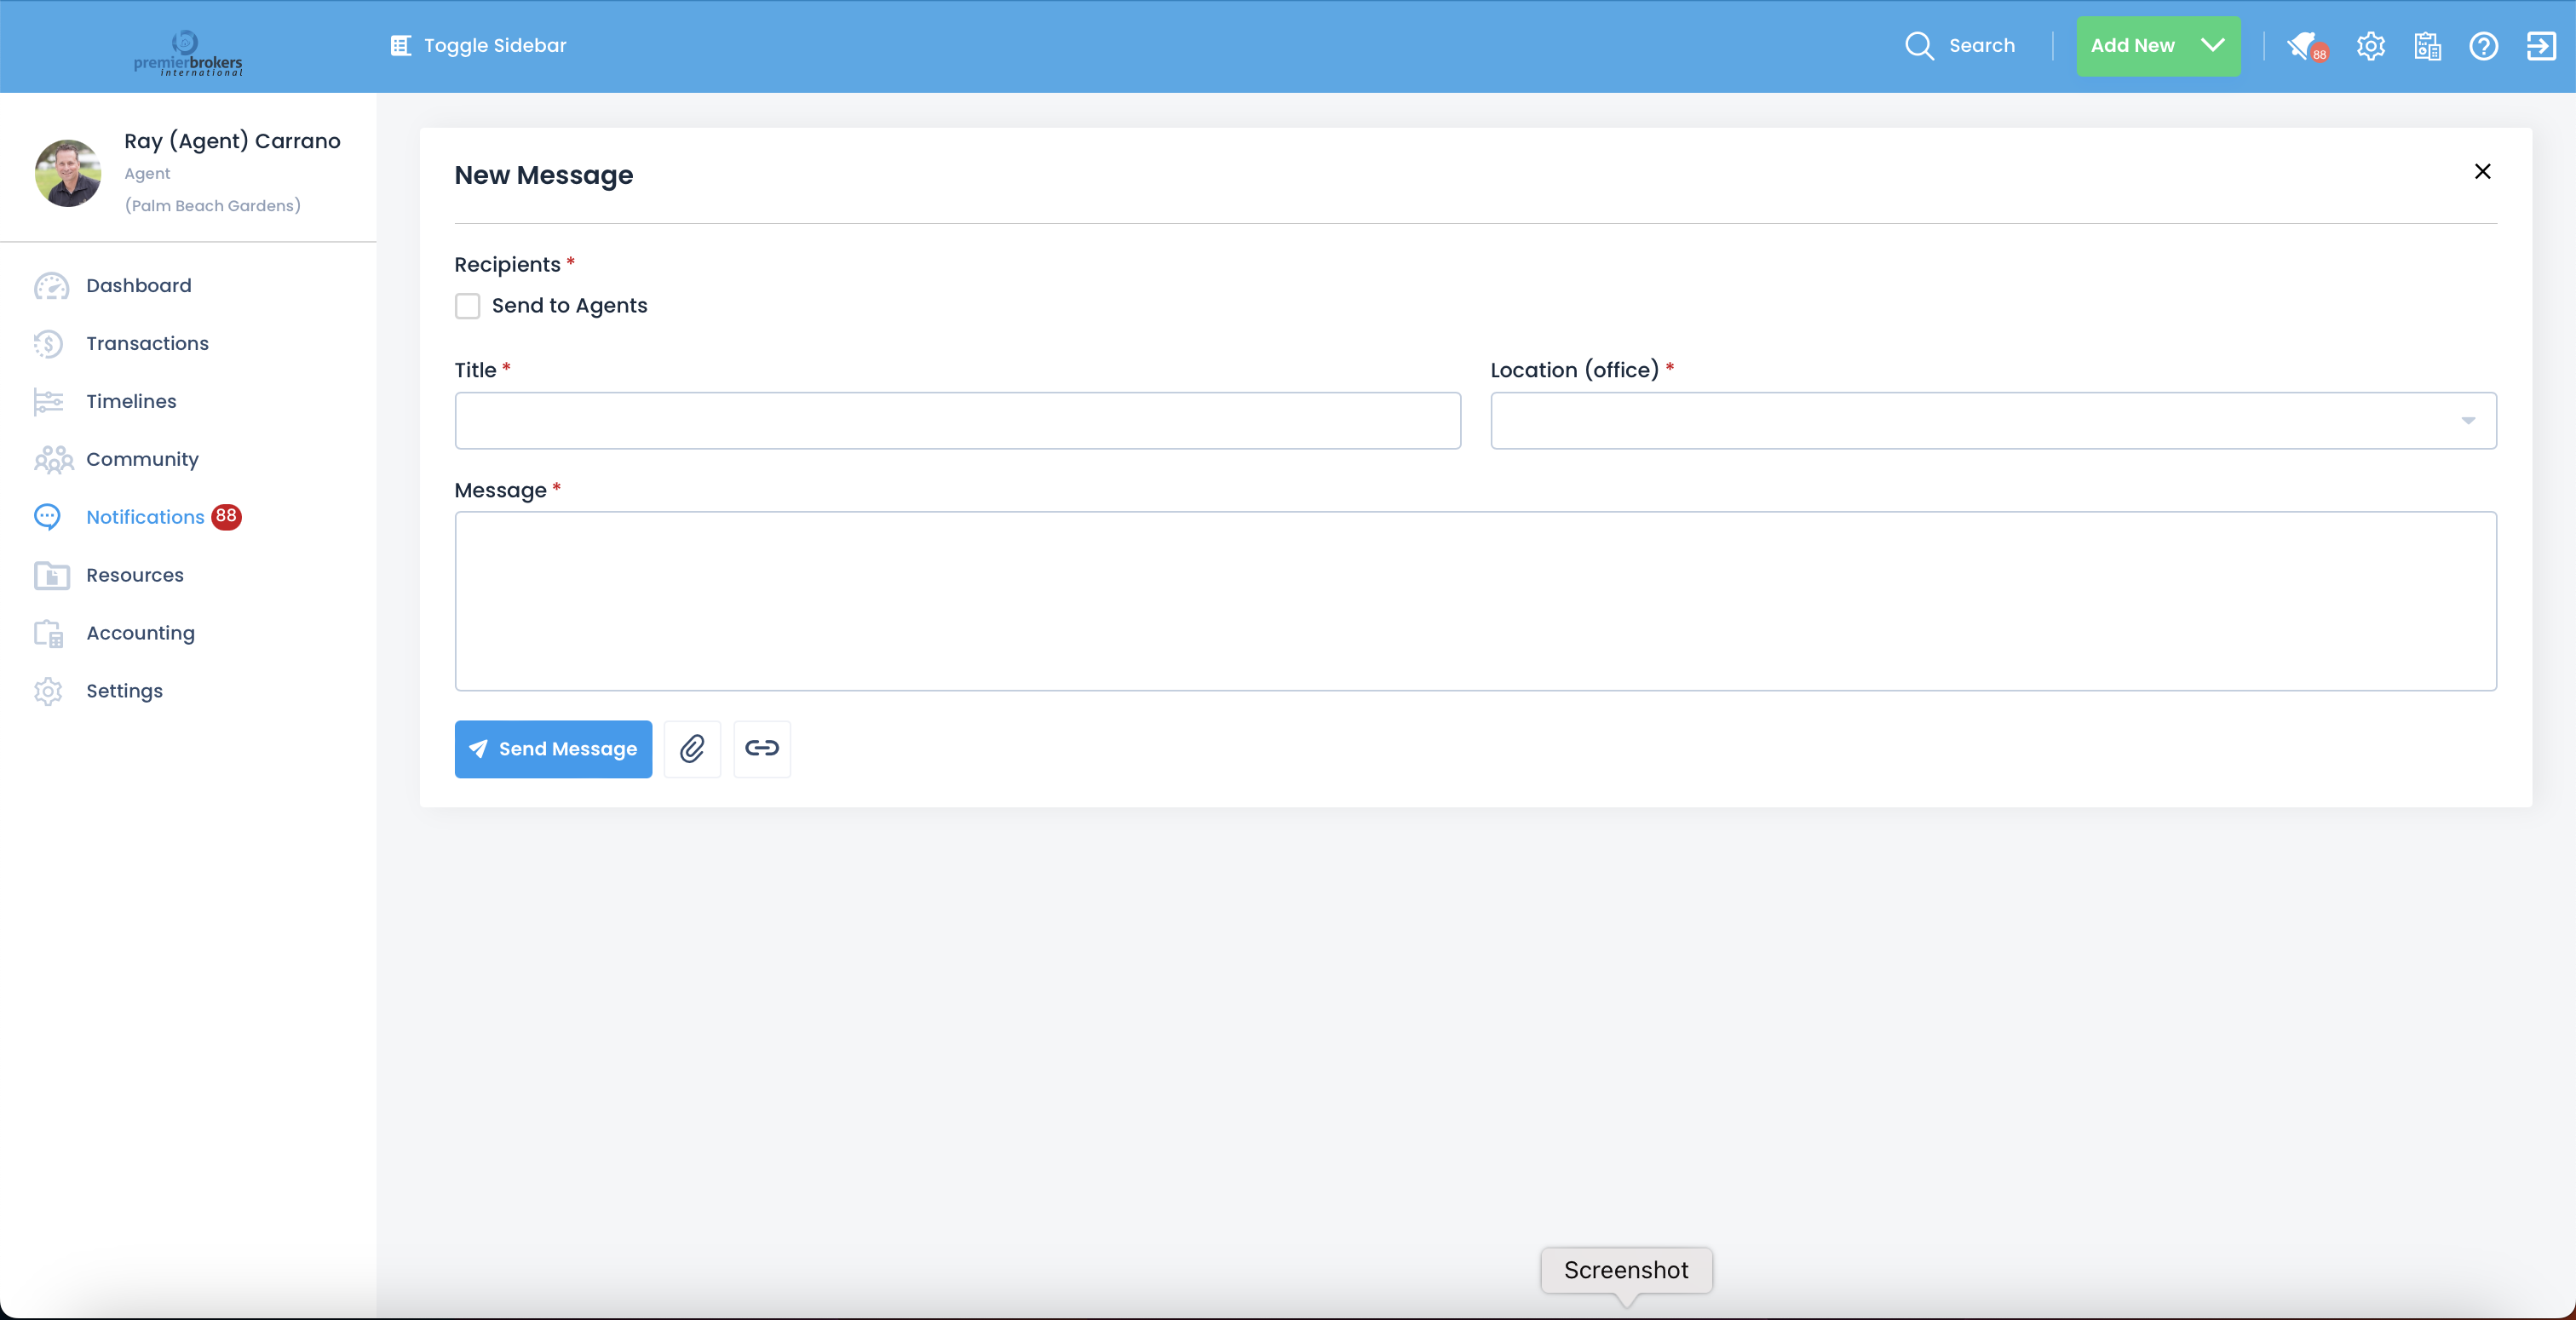Open the Location (office) dropdown

1993,421
